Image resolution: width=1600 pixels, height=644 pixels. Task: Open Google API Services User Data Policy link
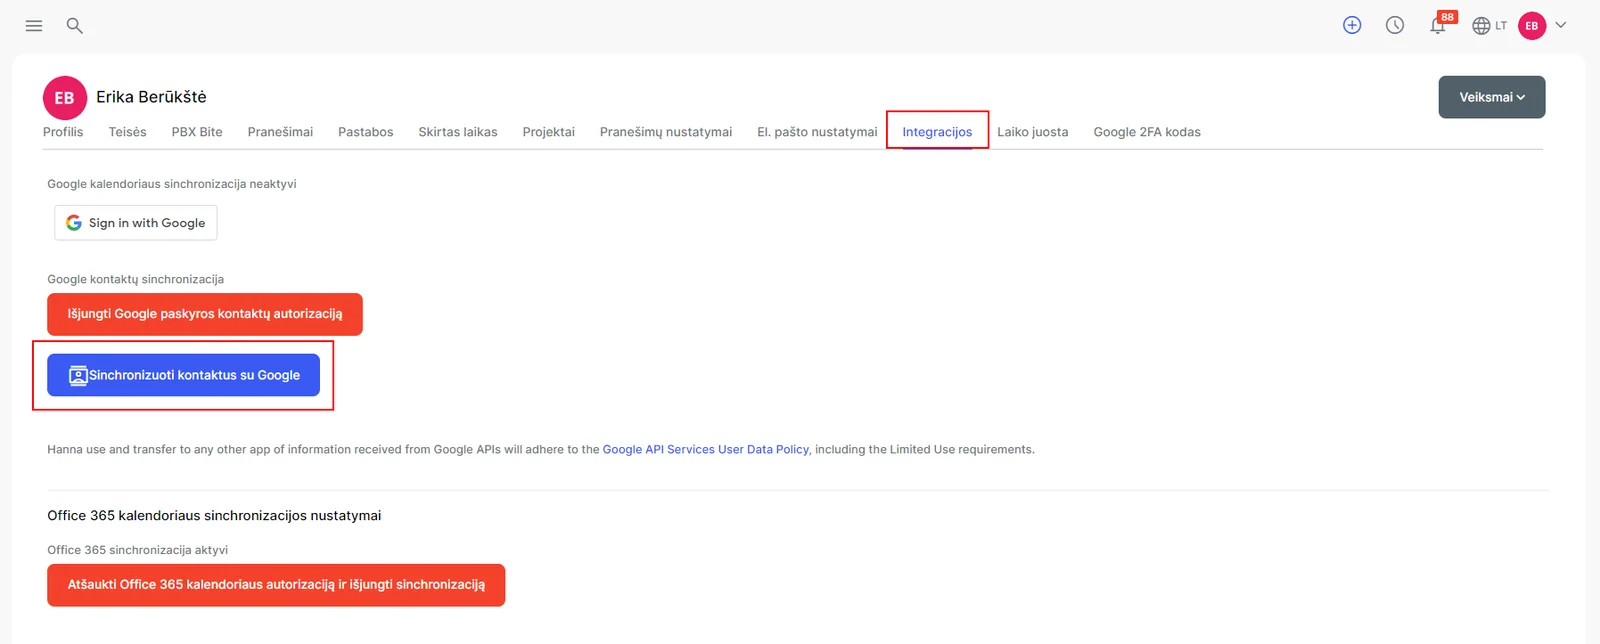click(706, 450)
